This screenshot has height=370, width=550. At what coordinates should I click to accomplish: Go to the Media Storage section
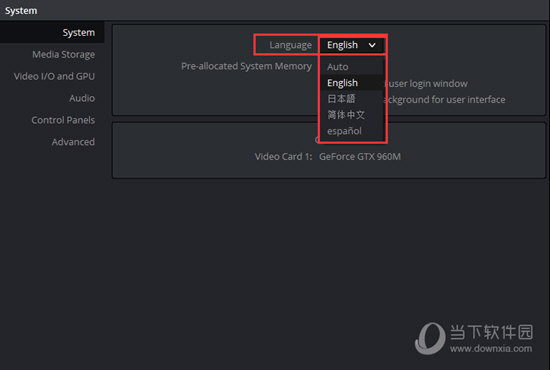(63, 54)
